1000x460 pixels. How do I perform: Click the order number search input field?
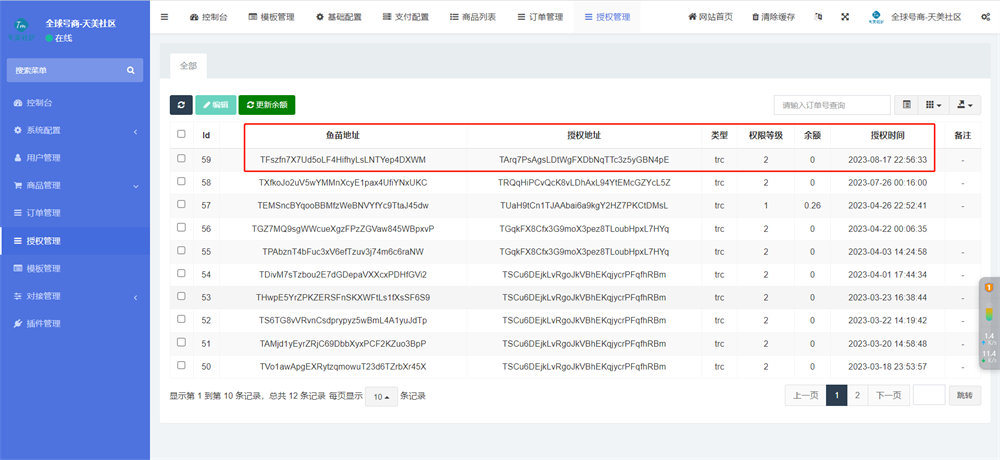click(831, 105)
